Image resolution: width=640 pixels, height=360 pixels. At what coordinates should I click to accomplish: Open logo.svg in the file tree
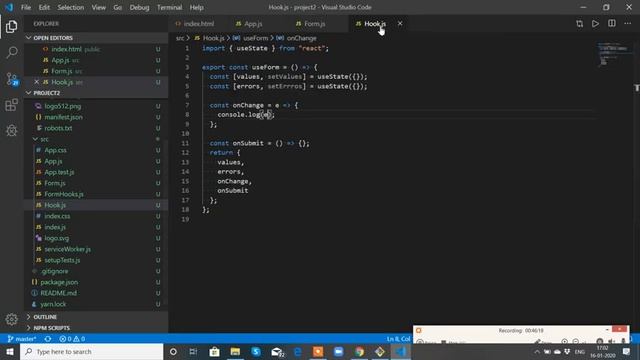click(56, 238)
